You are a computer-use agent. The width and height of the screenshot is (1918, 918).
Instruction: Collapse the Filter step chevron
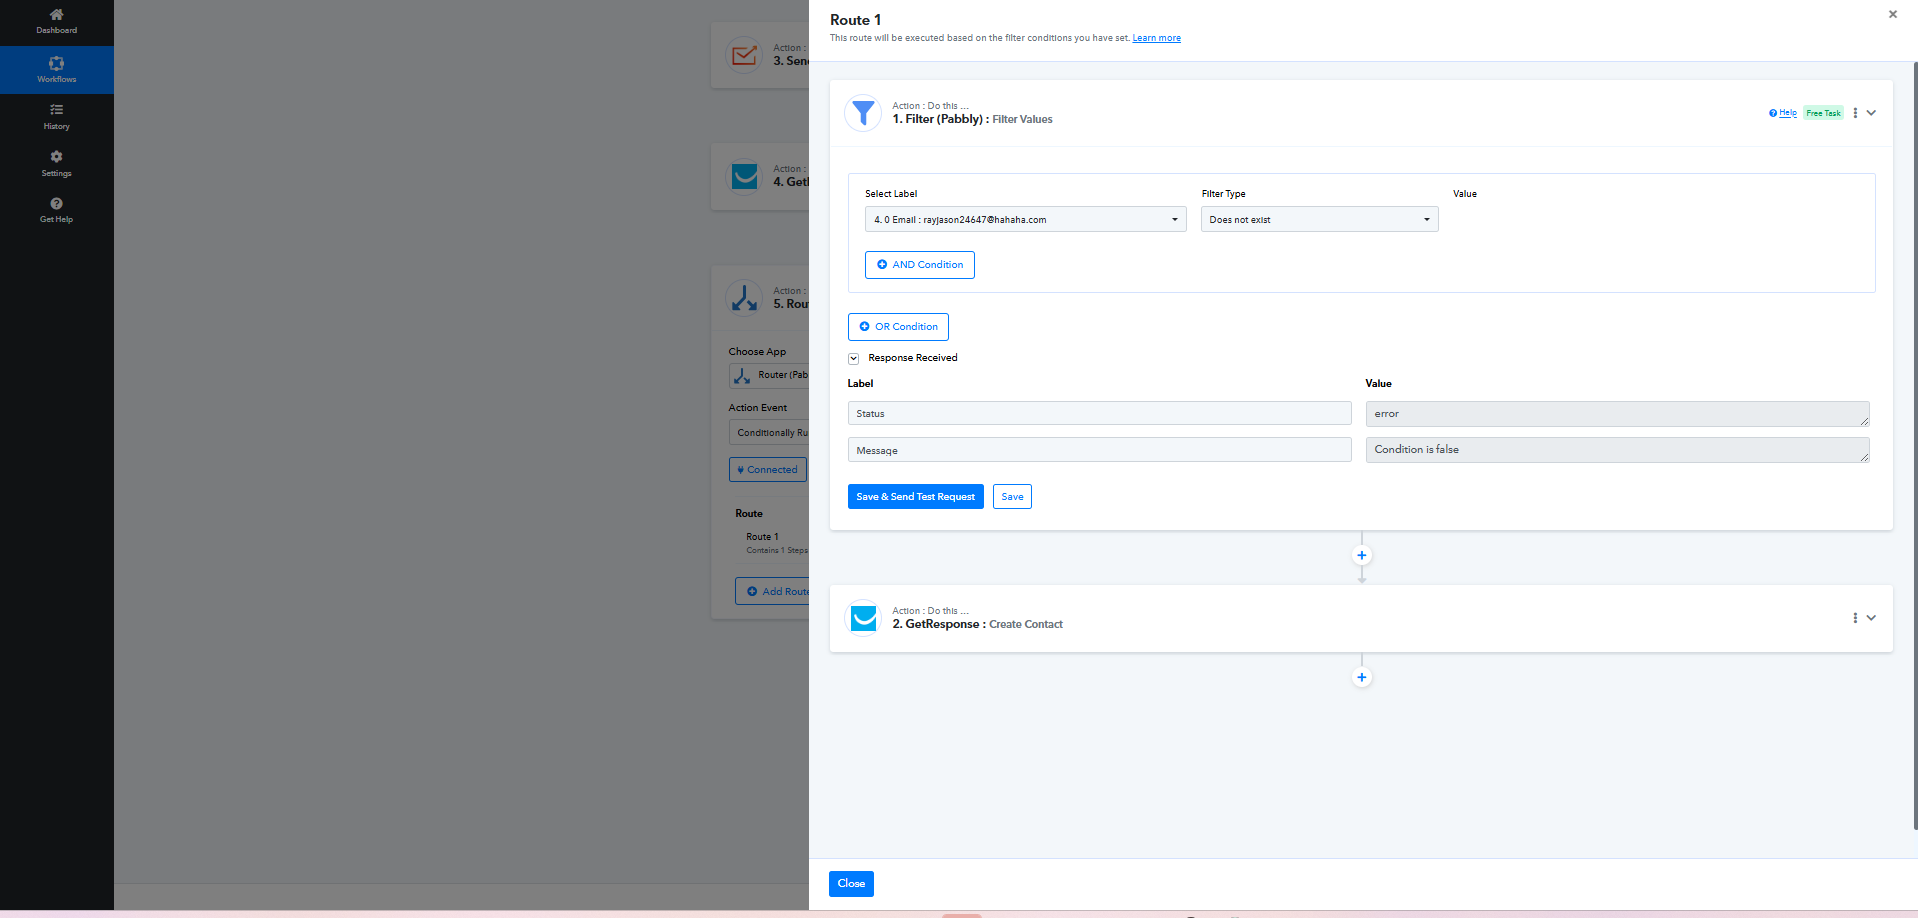(x=1871, y=113)
